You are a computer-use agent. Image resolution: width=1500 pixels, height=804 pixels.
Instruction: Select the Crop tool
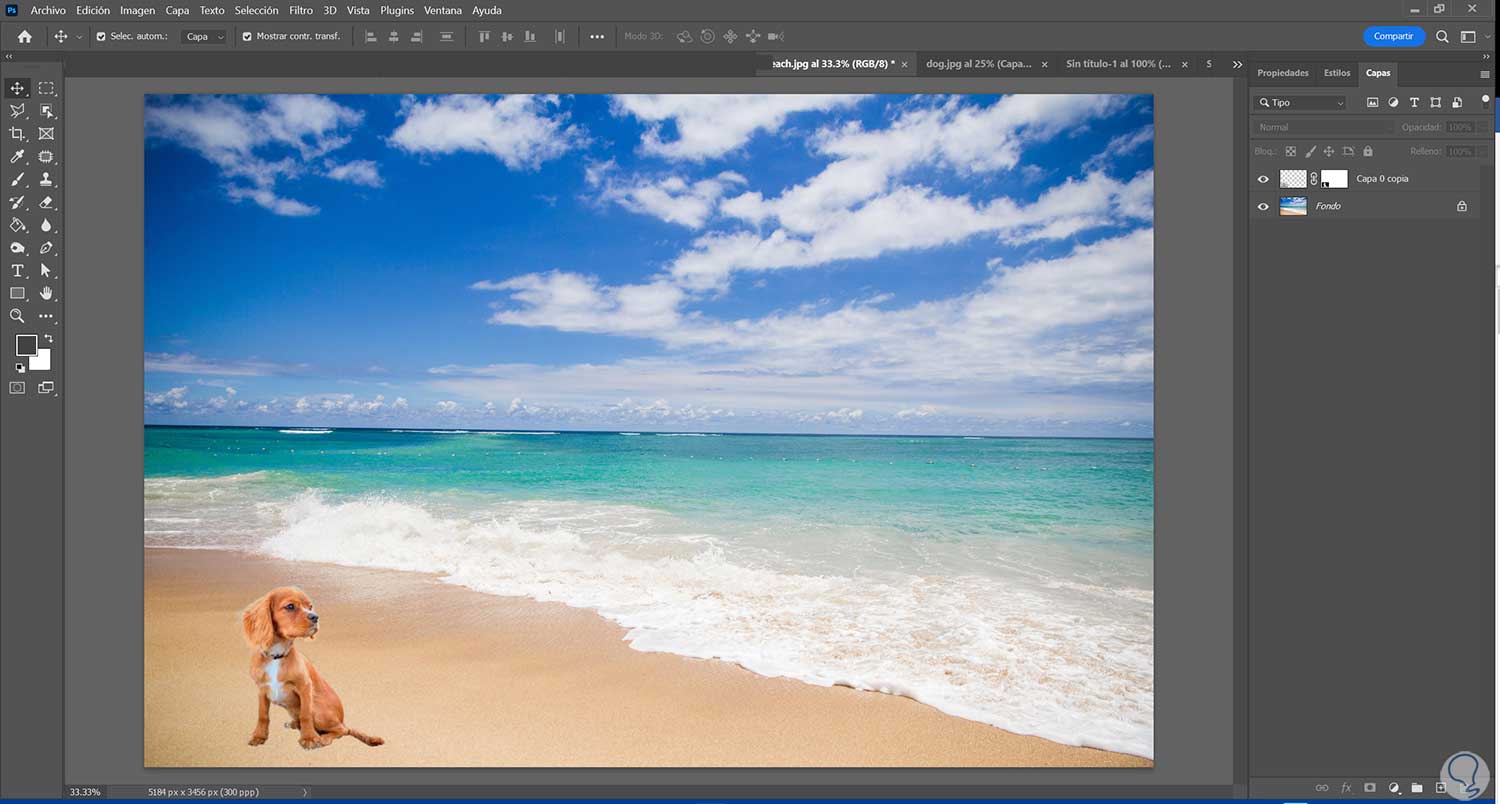pos(17,134)
